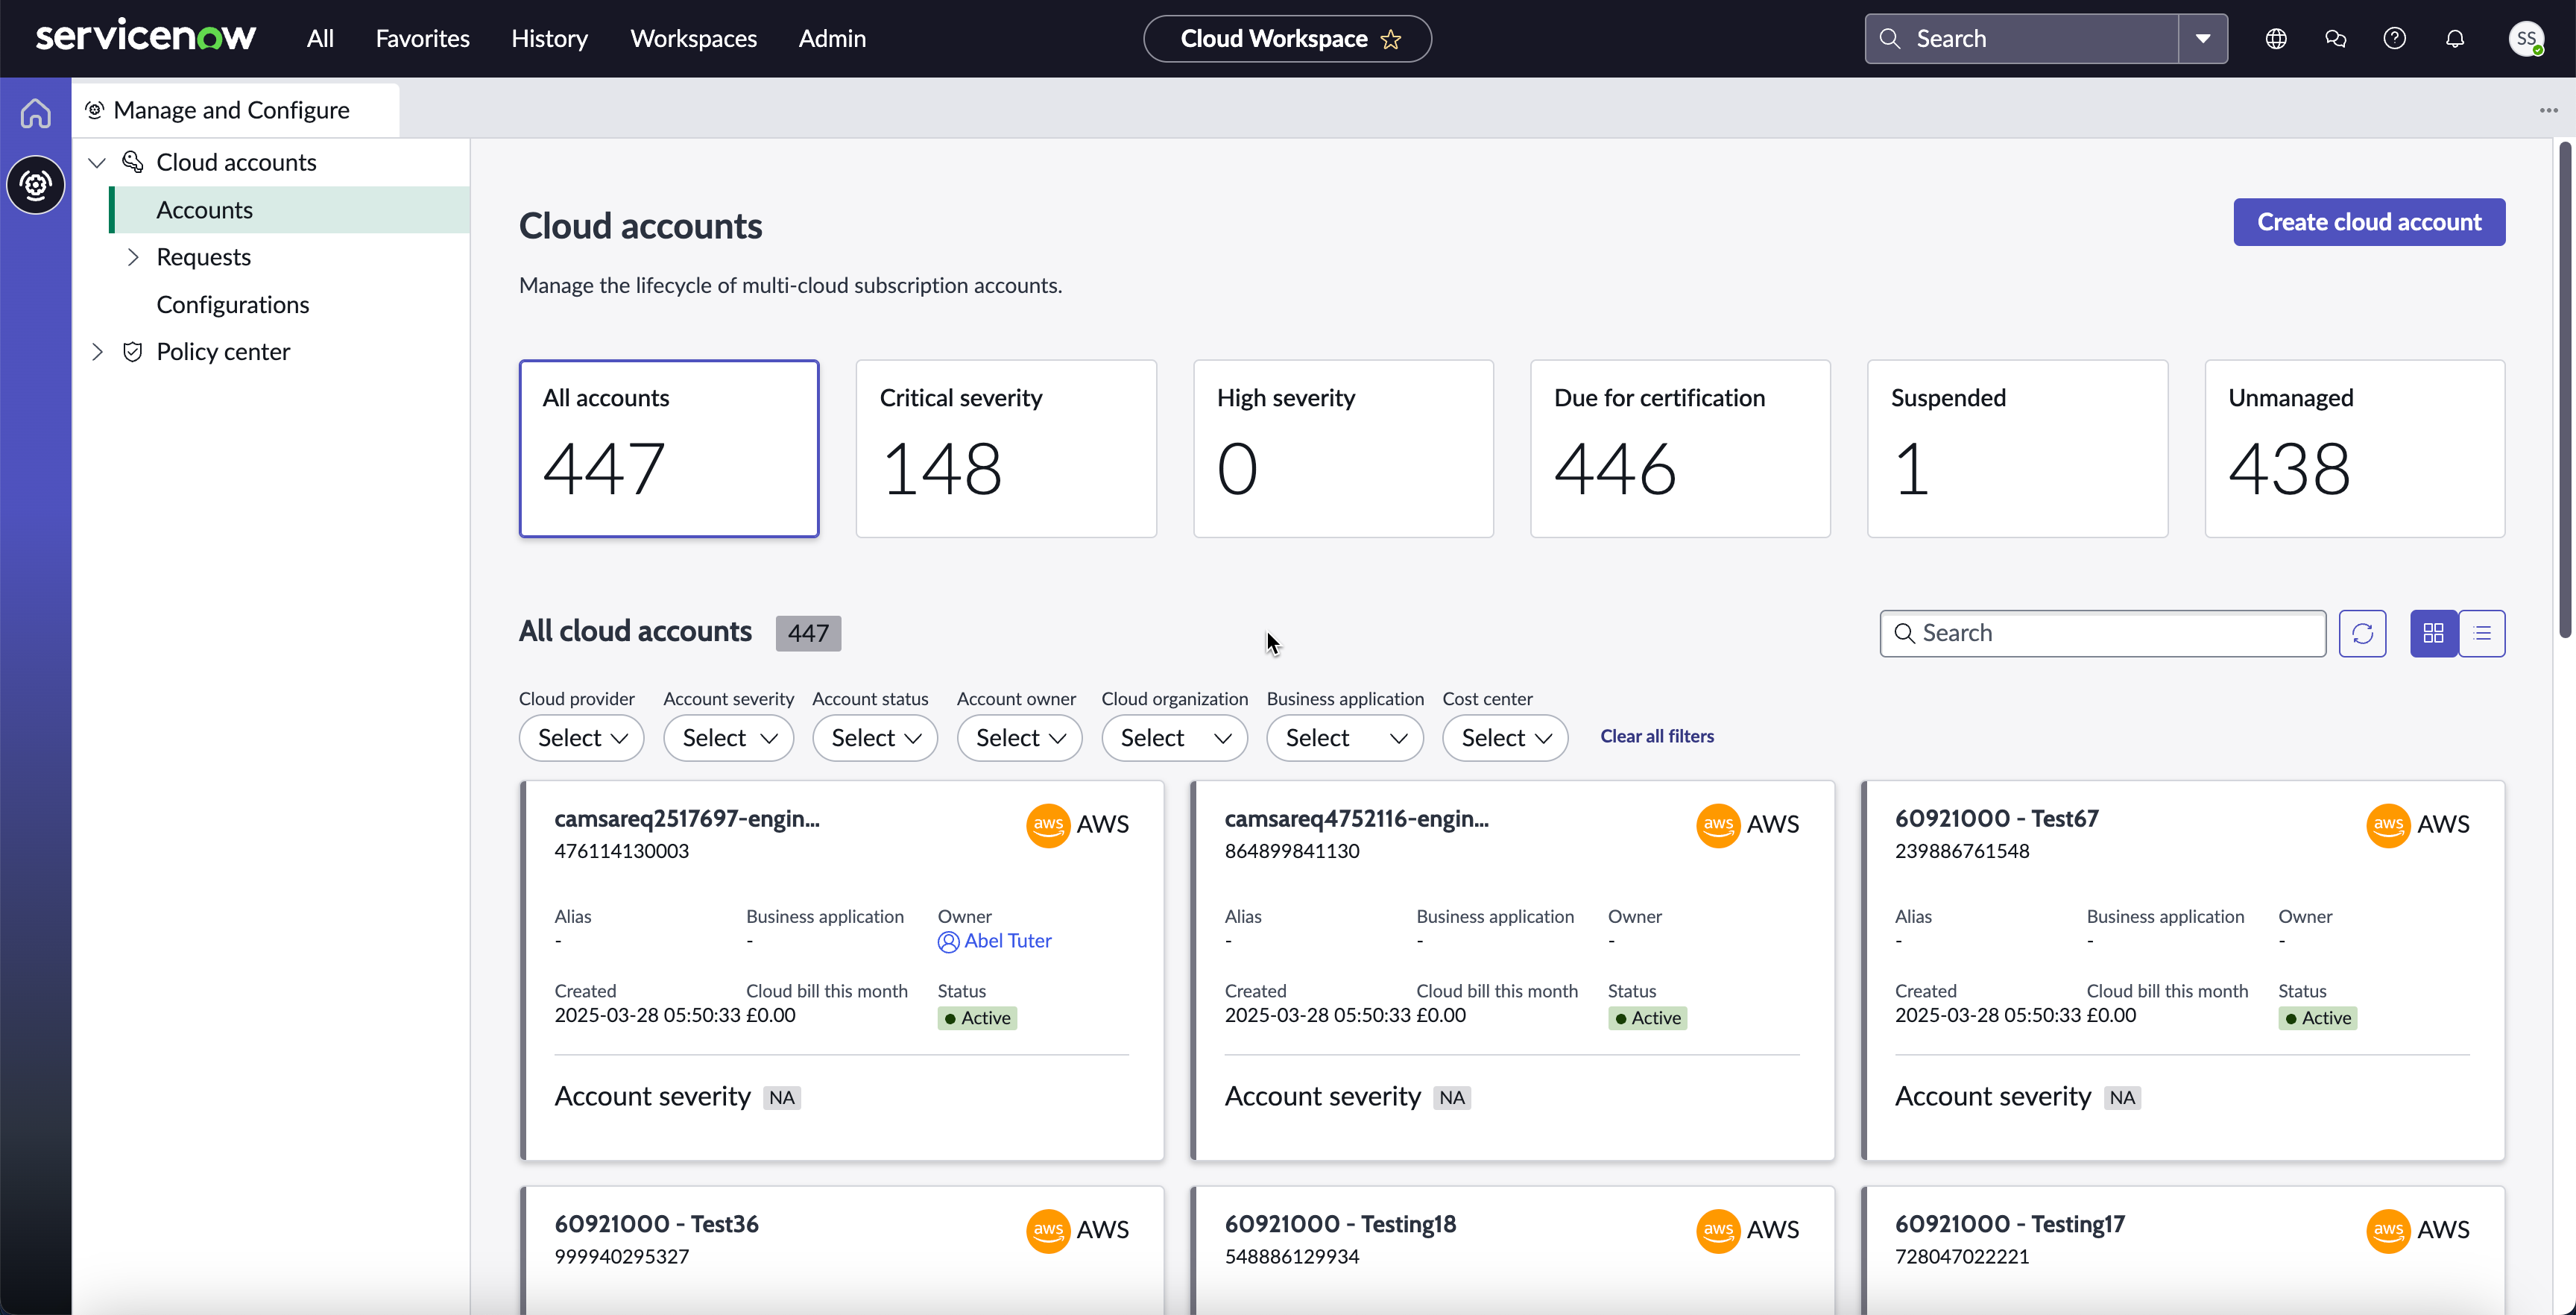Select the Due for certification 446 tile
2576x1315 pixels.
tap(1680, 448)
